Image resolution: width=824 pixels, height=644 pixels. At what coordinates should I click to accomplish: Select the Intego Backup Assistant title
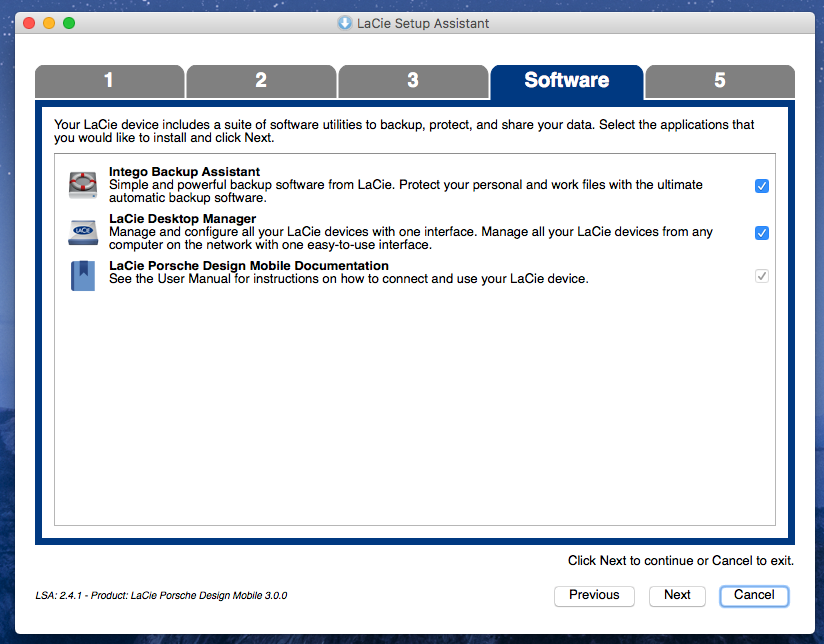[184, 172]
